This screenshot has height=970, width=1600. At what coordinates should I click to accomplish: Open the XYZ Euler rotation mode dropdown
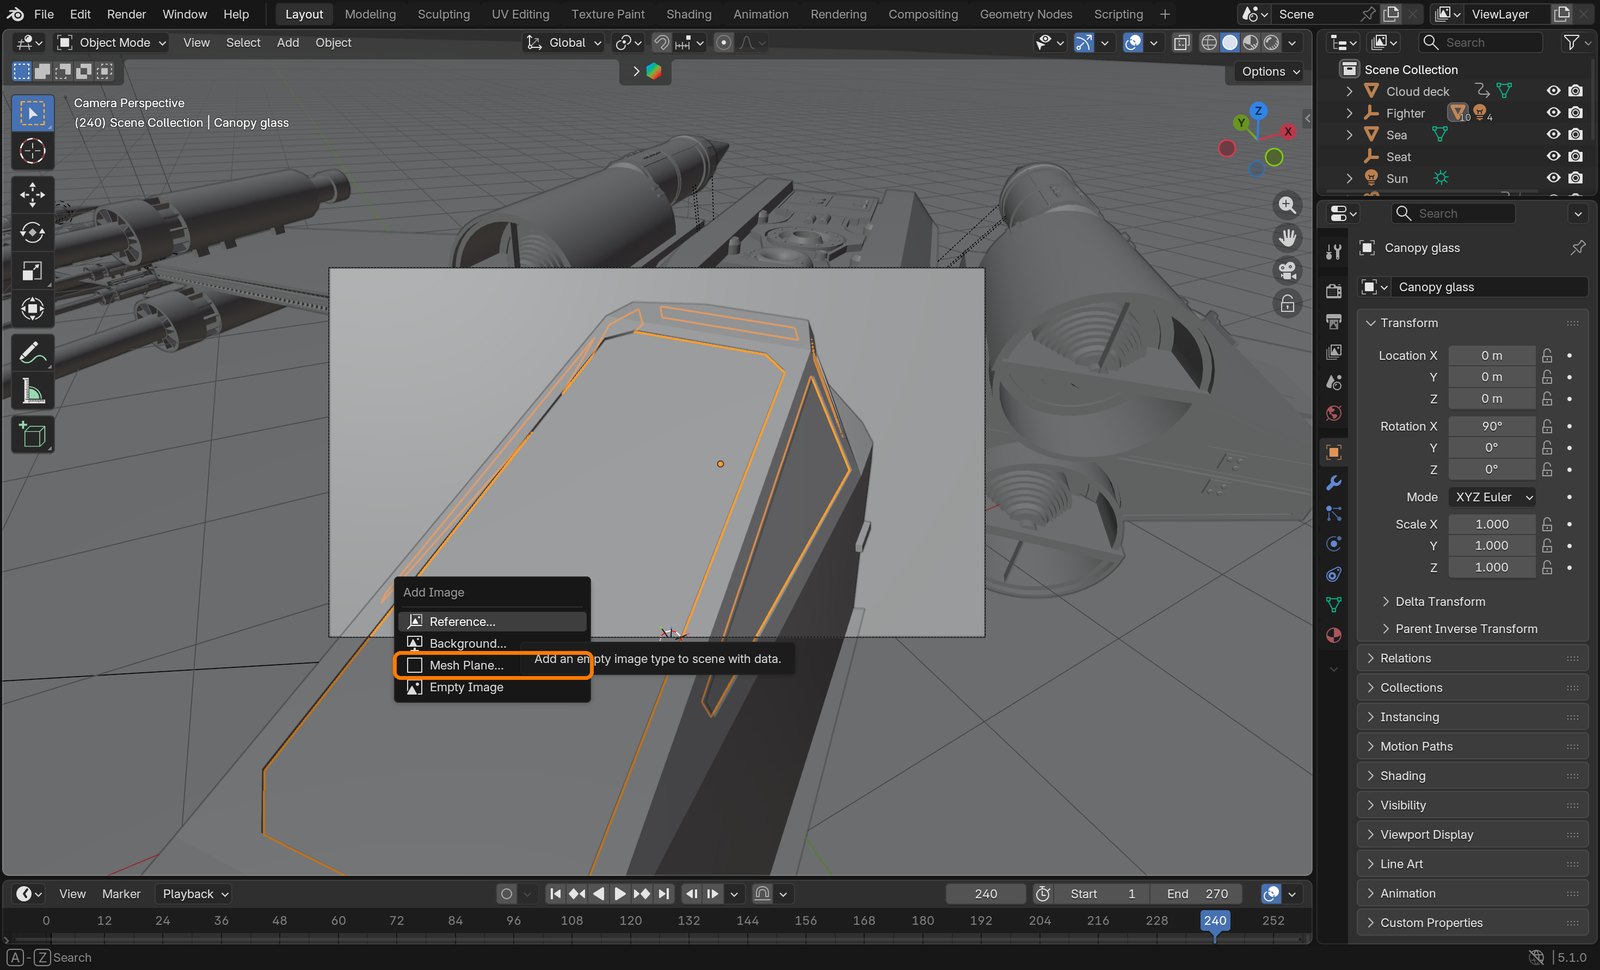[x=1492, y=497]
